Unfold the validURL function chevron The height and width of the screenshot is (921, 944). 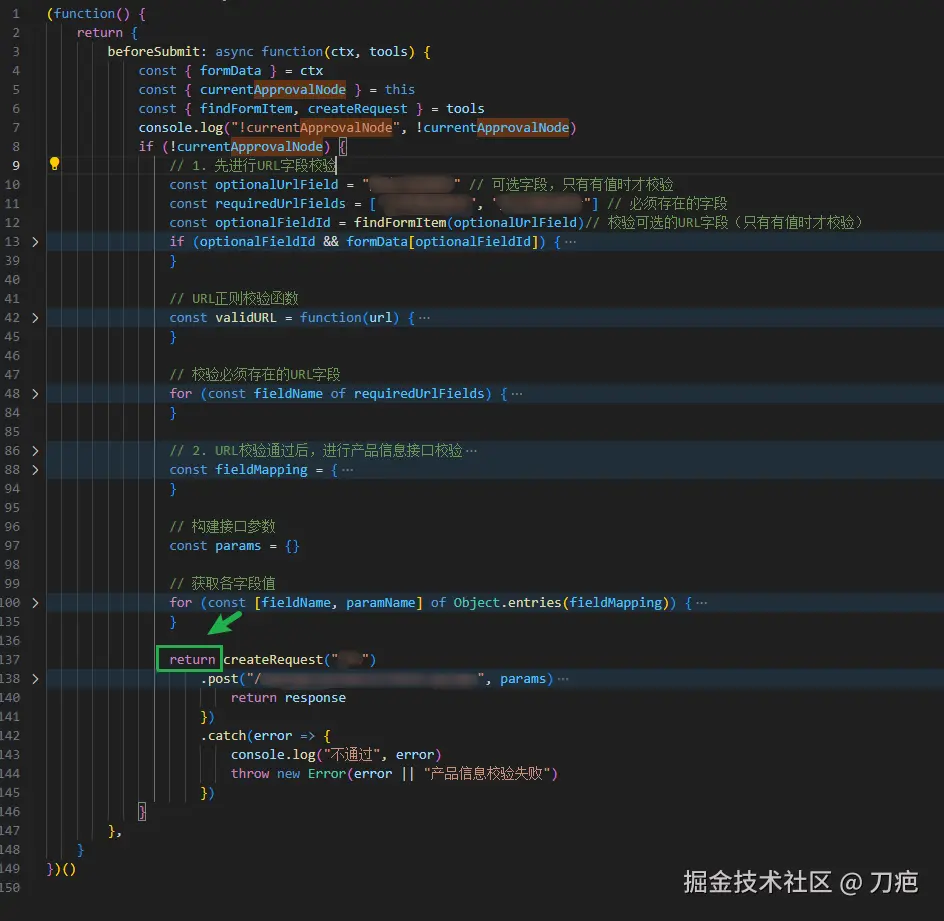[36, 318]
